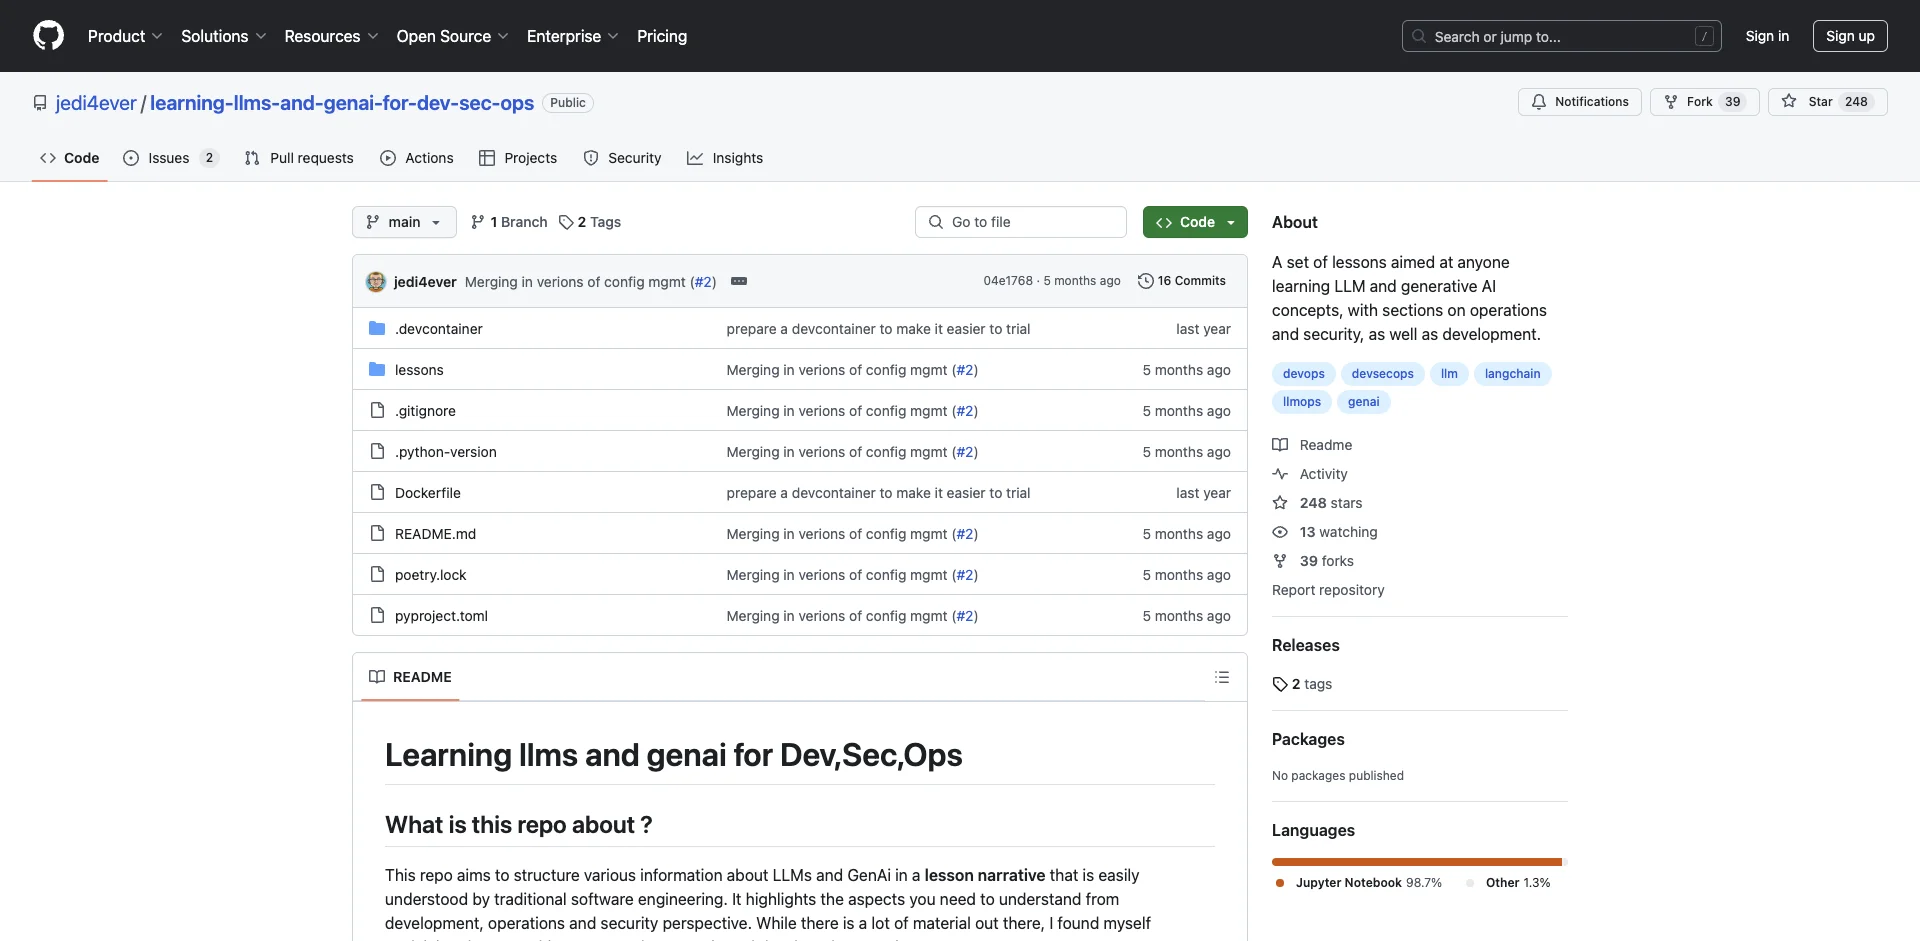Click the genai topic tag
This screenshot has width=1920, height=941.
1363,402
